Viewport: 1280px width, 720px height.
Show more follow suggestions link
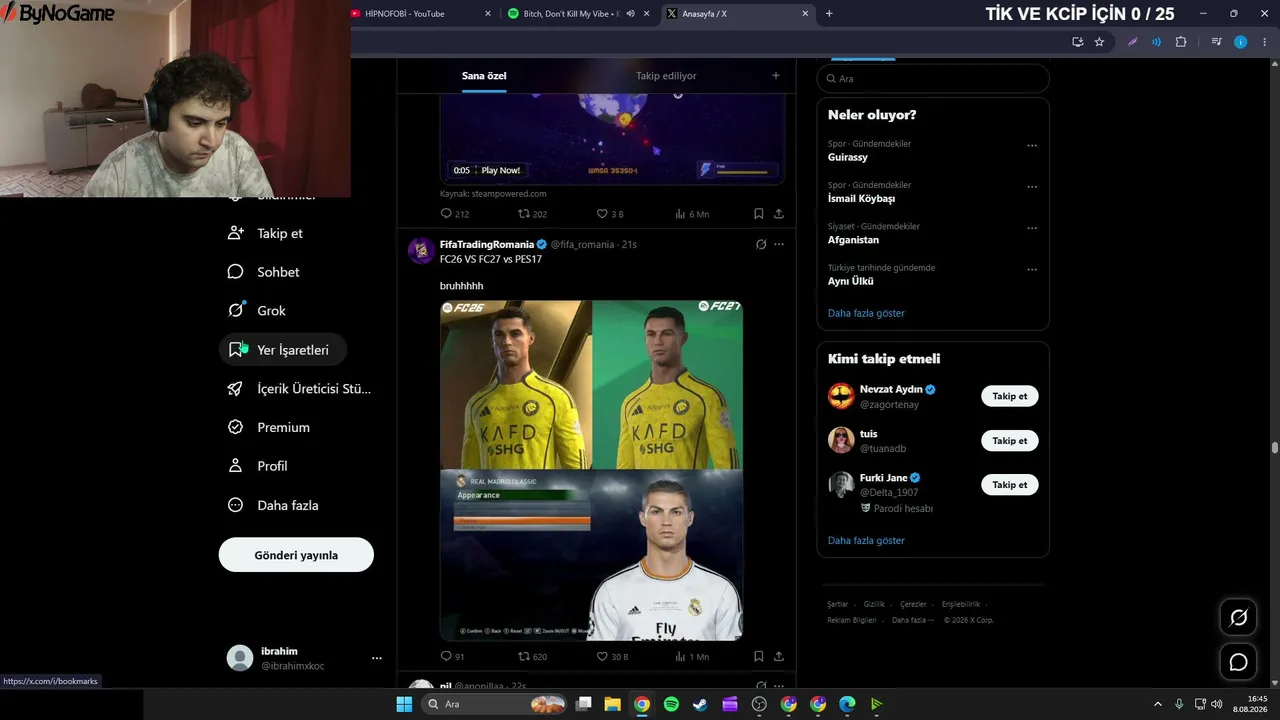coord(866,540)
